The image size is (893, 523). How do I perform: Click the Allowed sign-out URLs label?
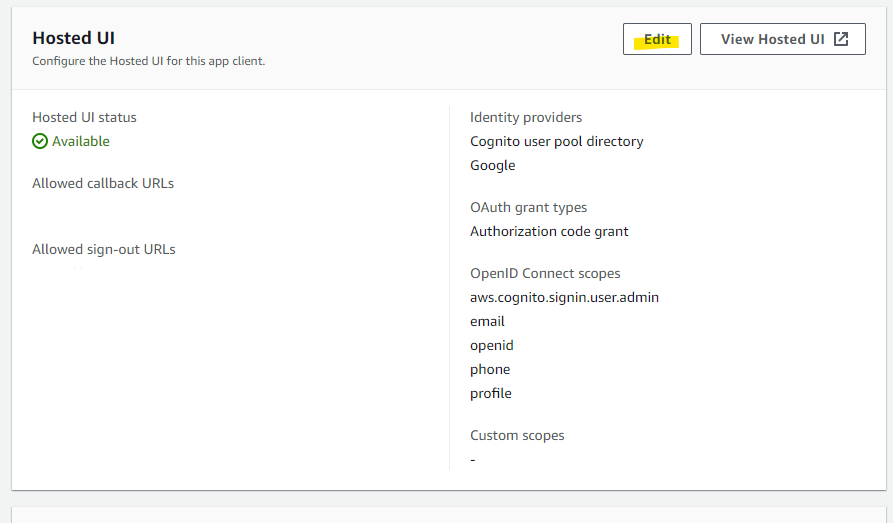pos(104,250)
